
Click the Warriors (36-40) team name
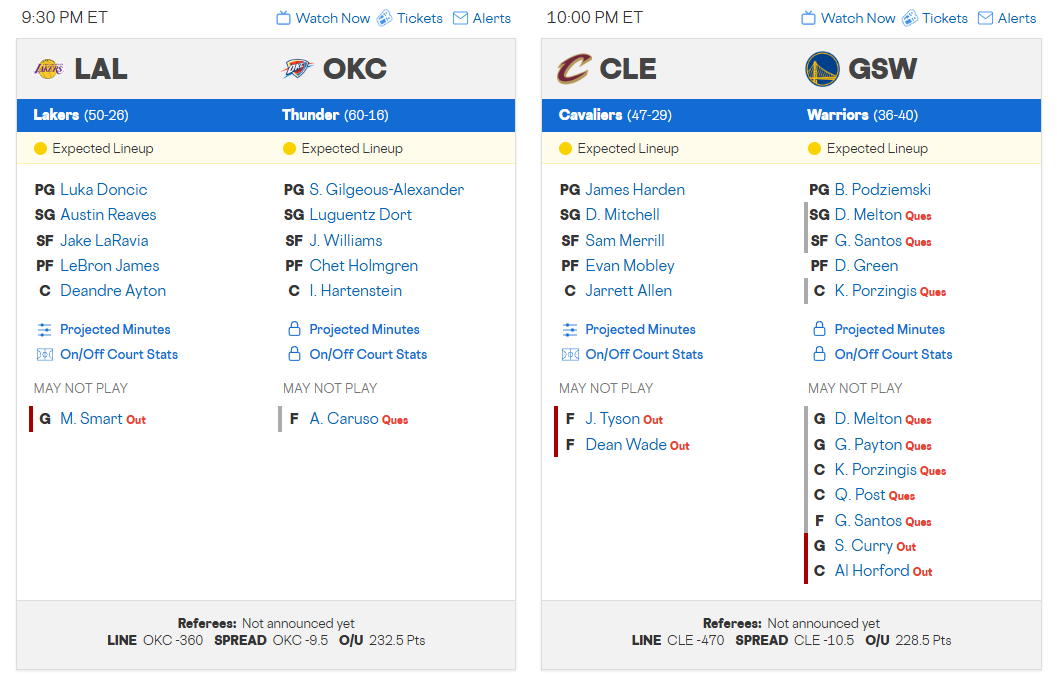[x=838, y=115]
